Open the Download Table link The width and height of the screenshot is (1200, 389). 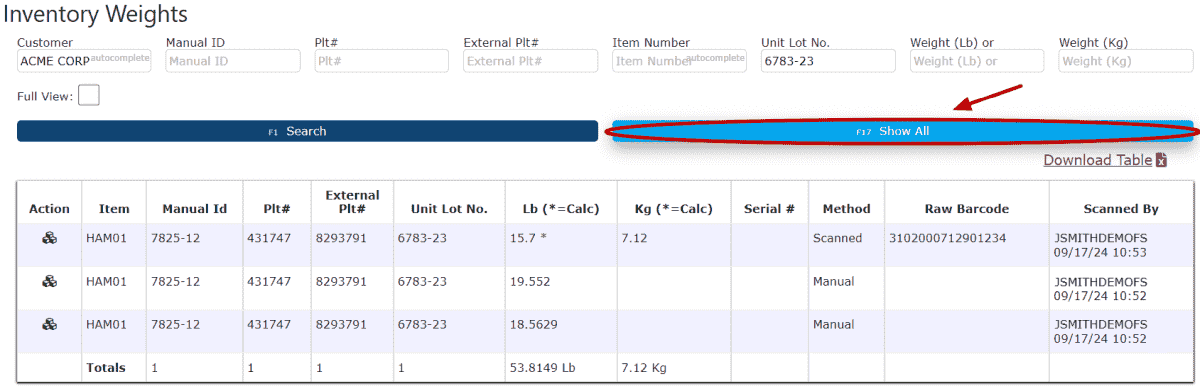(1097, 160)
